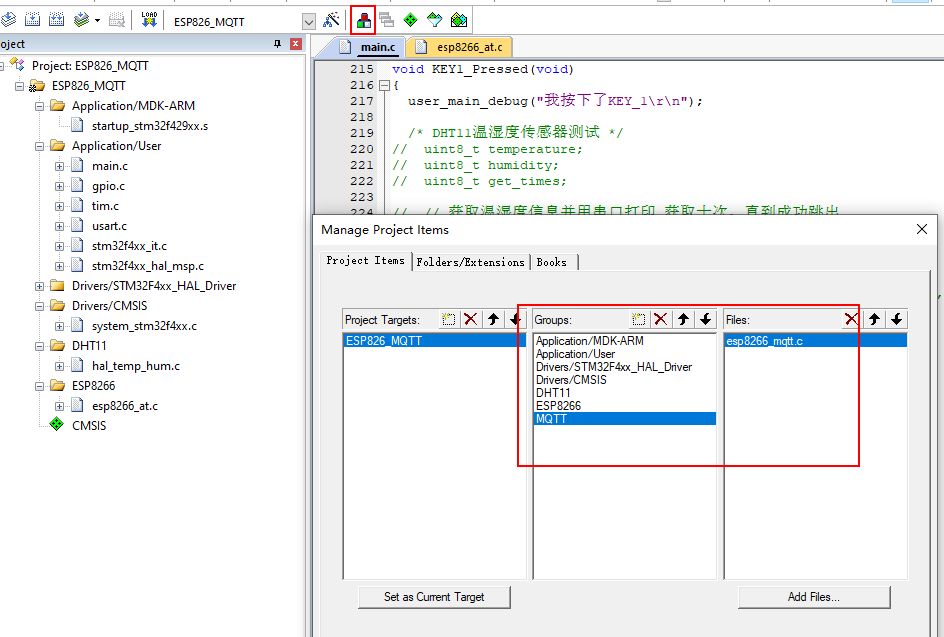Open the Batch Build dropdown arrow
The width and height of the screenshot is (944, 637).
[98, 21]
